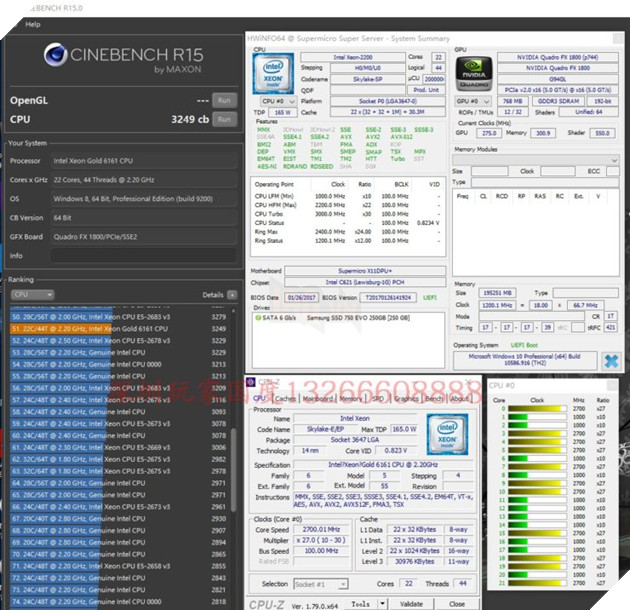
Task: Select the CPU tab in CPU-Z
Action: click(259, 398)
